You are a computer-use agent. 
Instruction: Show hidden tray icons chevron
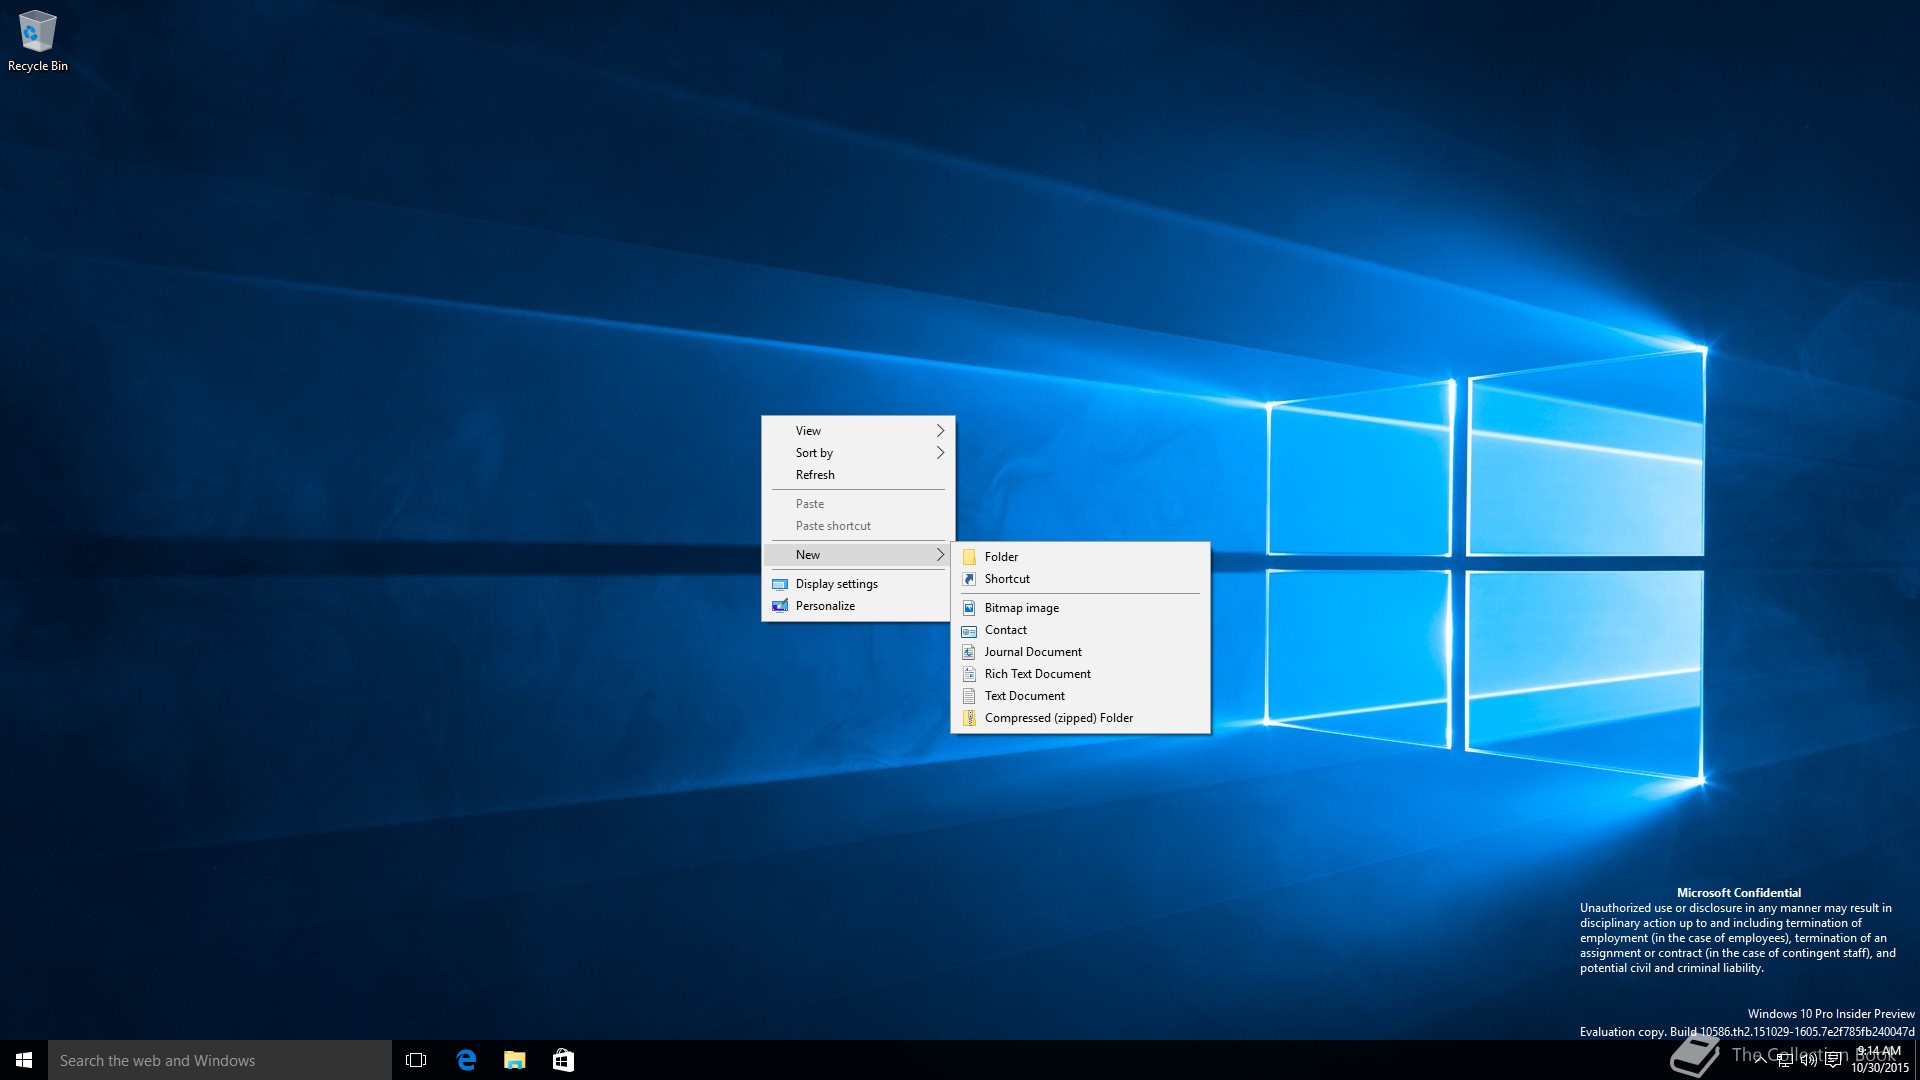click(1760, 1060)
